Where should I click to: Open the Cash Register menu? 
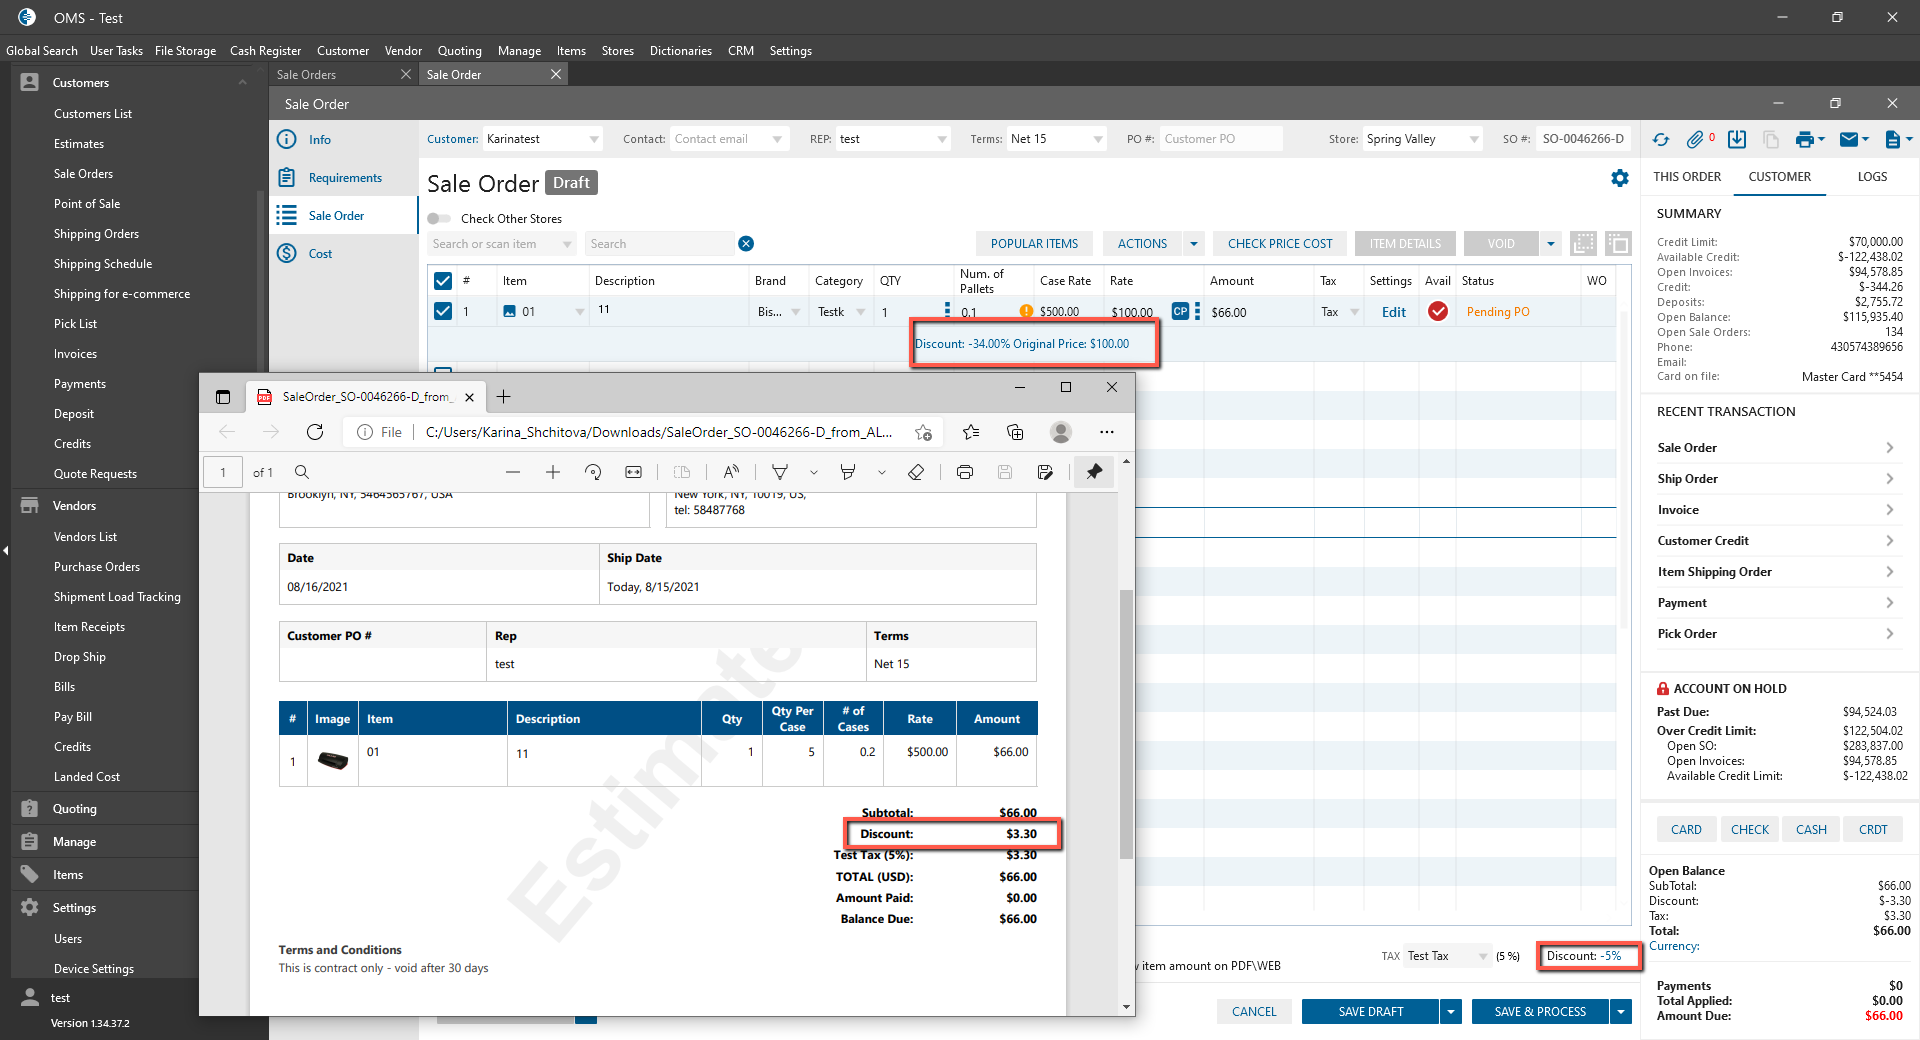click(265, 51)
